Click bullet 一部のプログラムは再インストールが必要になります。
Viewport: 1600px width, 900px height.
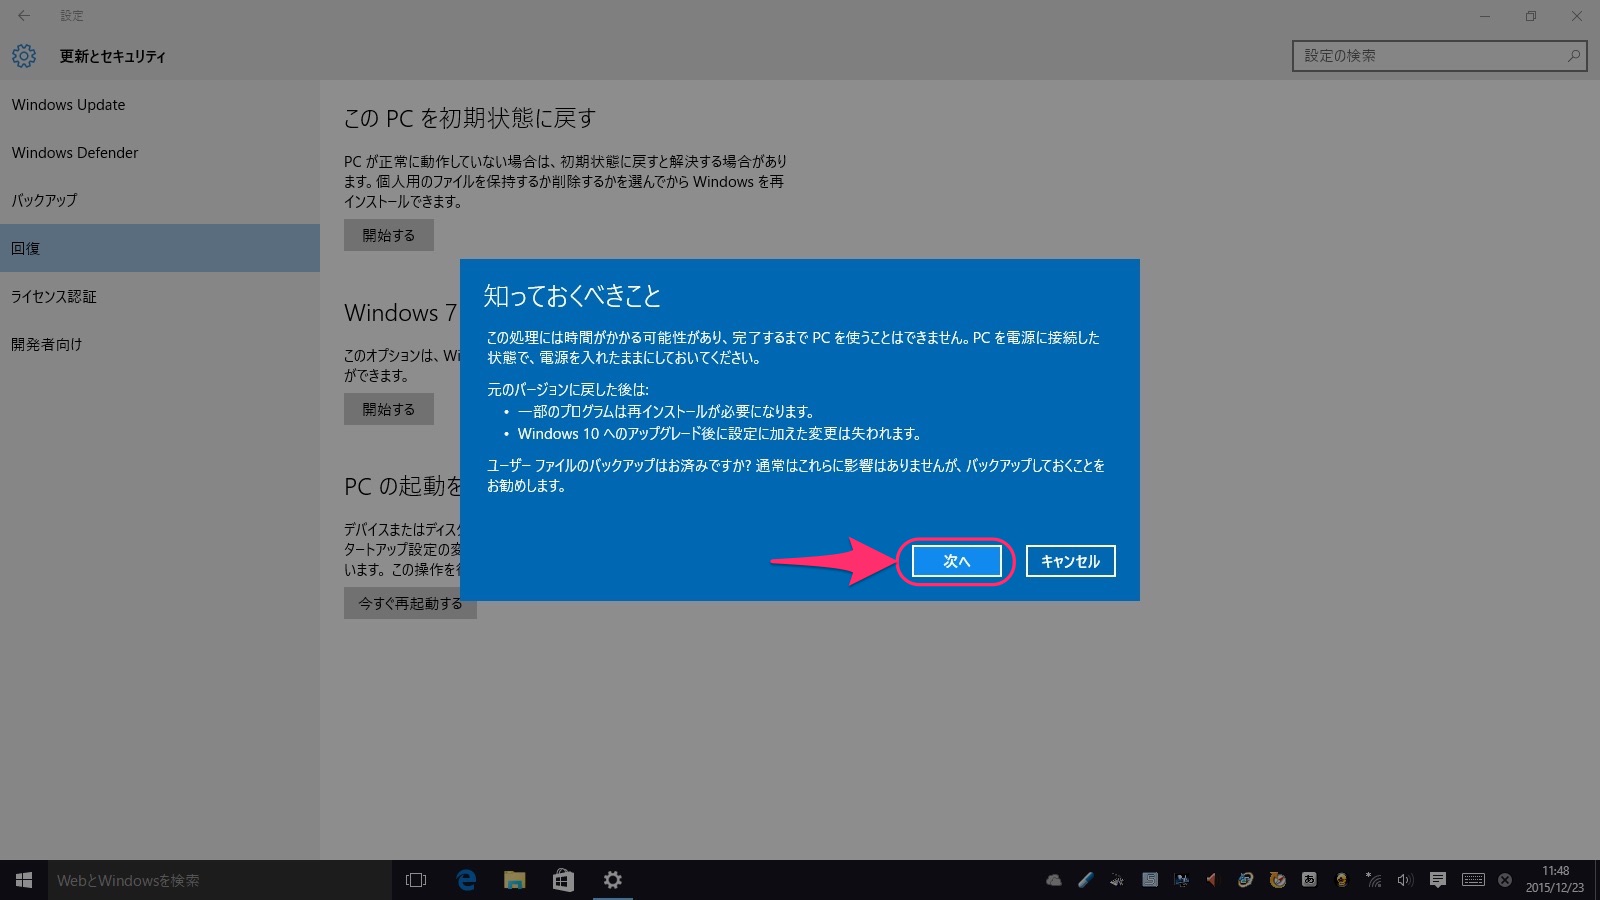(666, 411)
